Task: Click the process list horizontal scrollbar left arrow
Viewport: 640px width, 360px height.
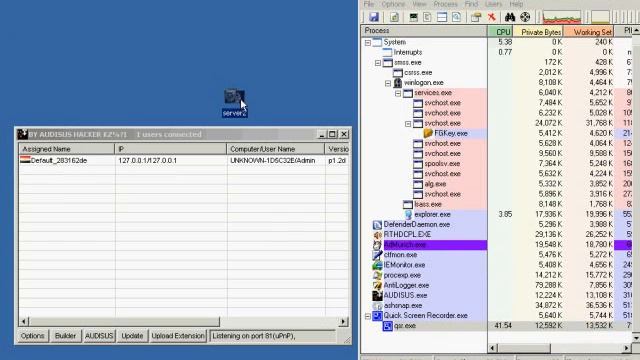Action: [x=493, y=348]
